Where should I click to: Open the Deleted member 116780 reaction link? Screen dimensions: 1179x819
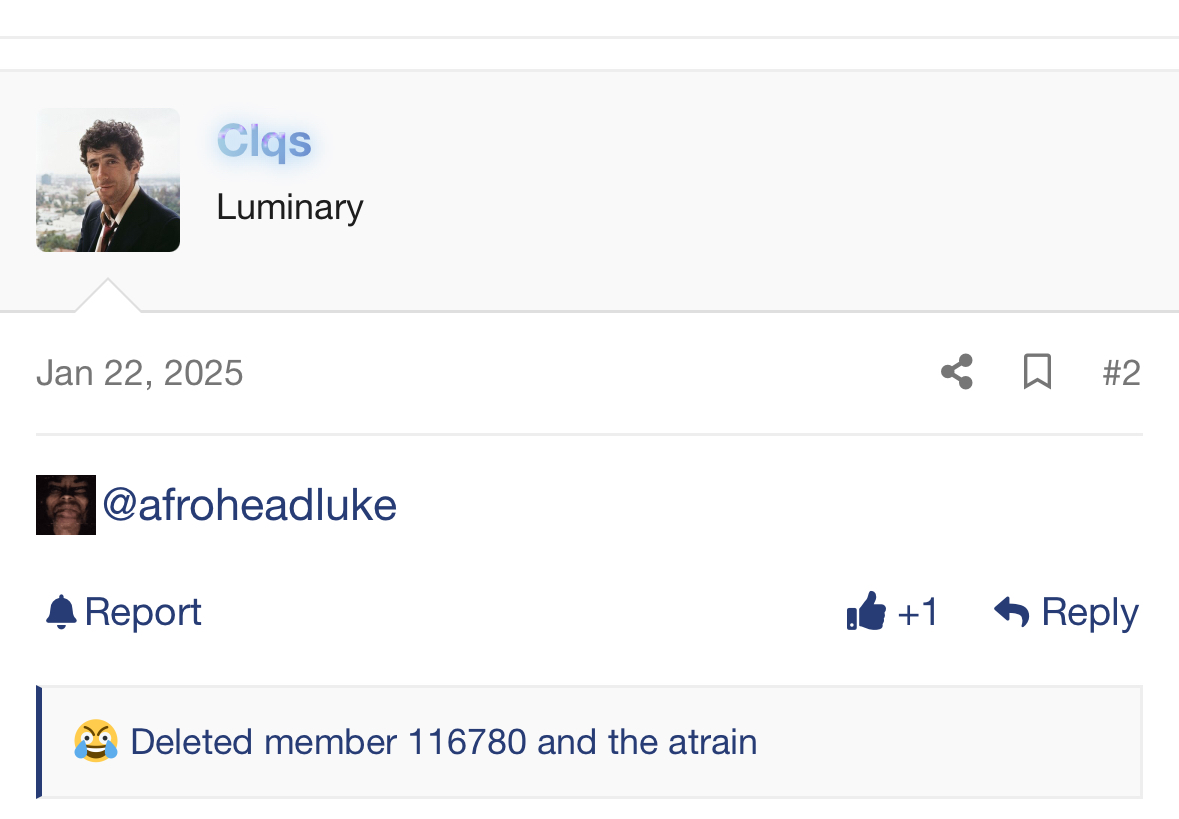click(x=328, y=742)
